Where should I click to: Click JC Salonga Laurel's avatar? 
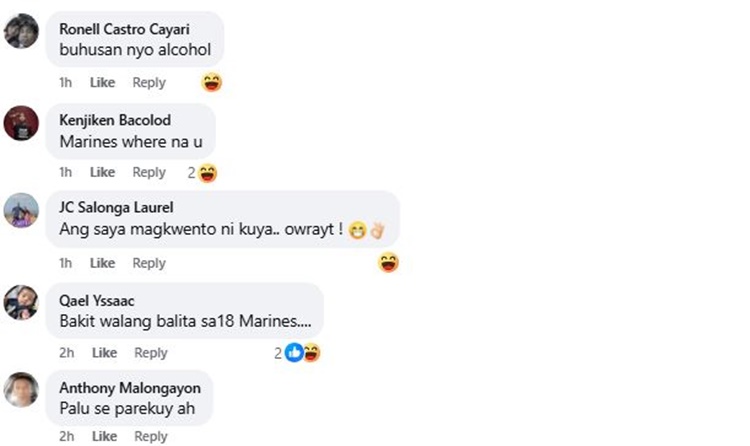pos(21,211)
